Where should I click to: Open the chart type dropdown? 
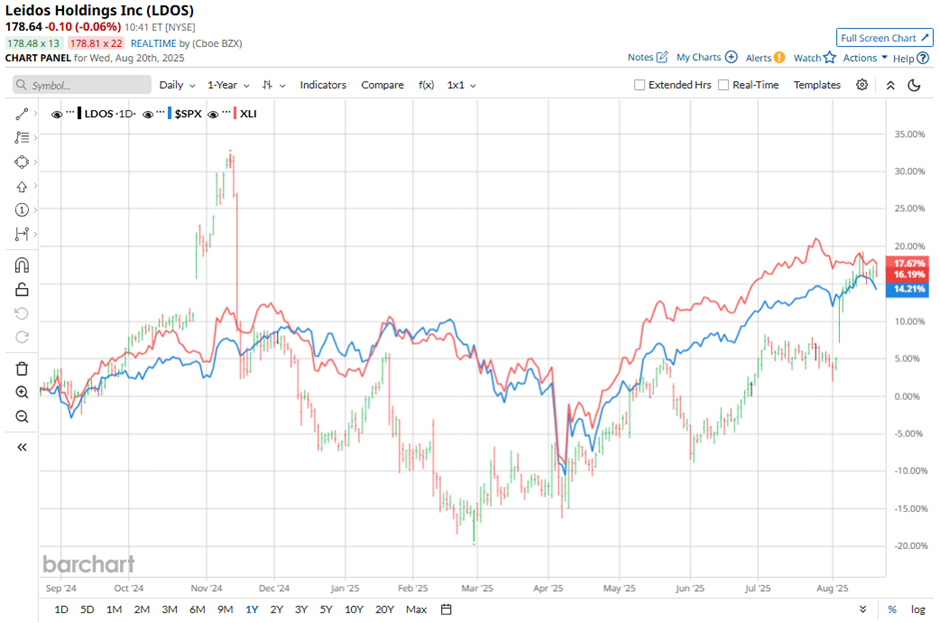coord(273,85)
